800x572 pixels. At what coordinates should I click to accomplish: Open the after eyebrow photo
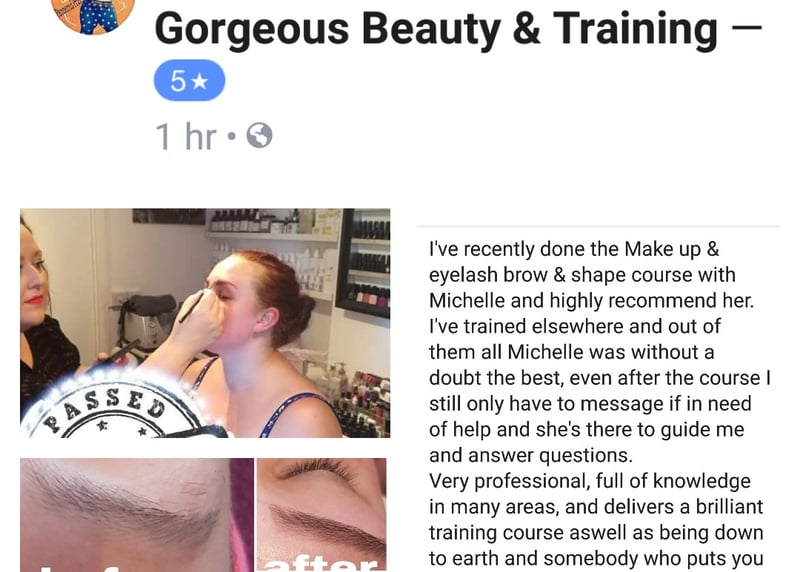321,515
